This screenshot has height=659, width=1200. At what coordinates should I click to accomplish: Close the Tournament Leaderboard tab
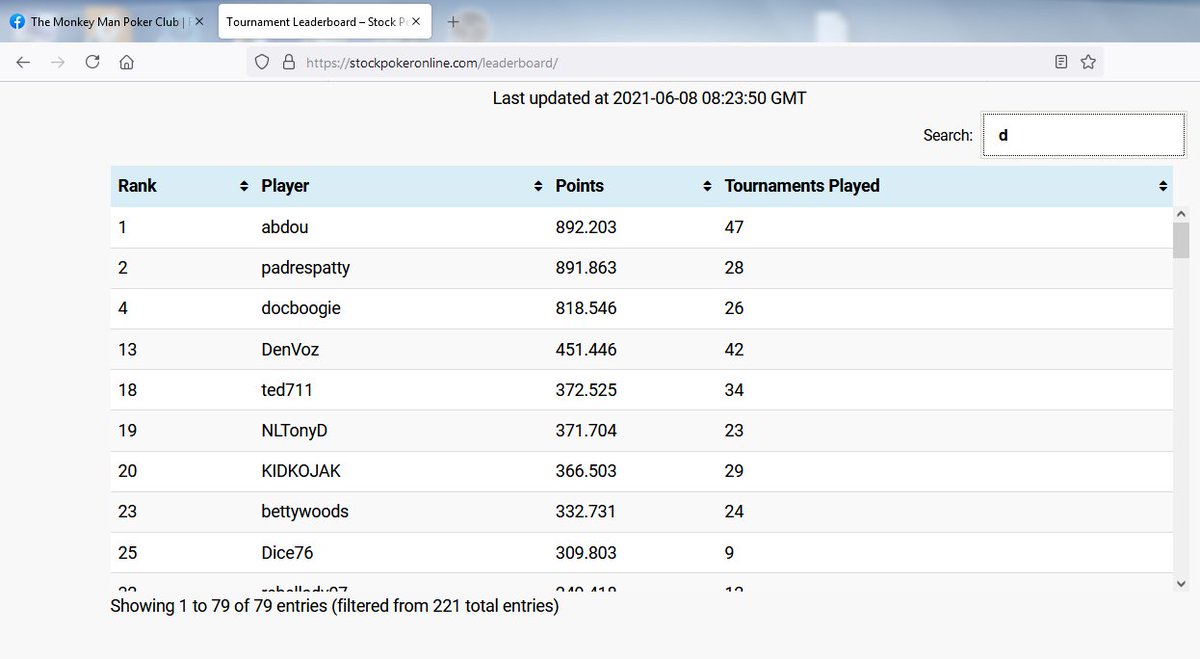pos(418,21)
